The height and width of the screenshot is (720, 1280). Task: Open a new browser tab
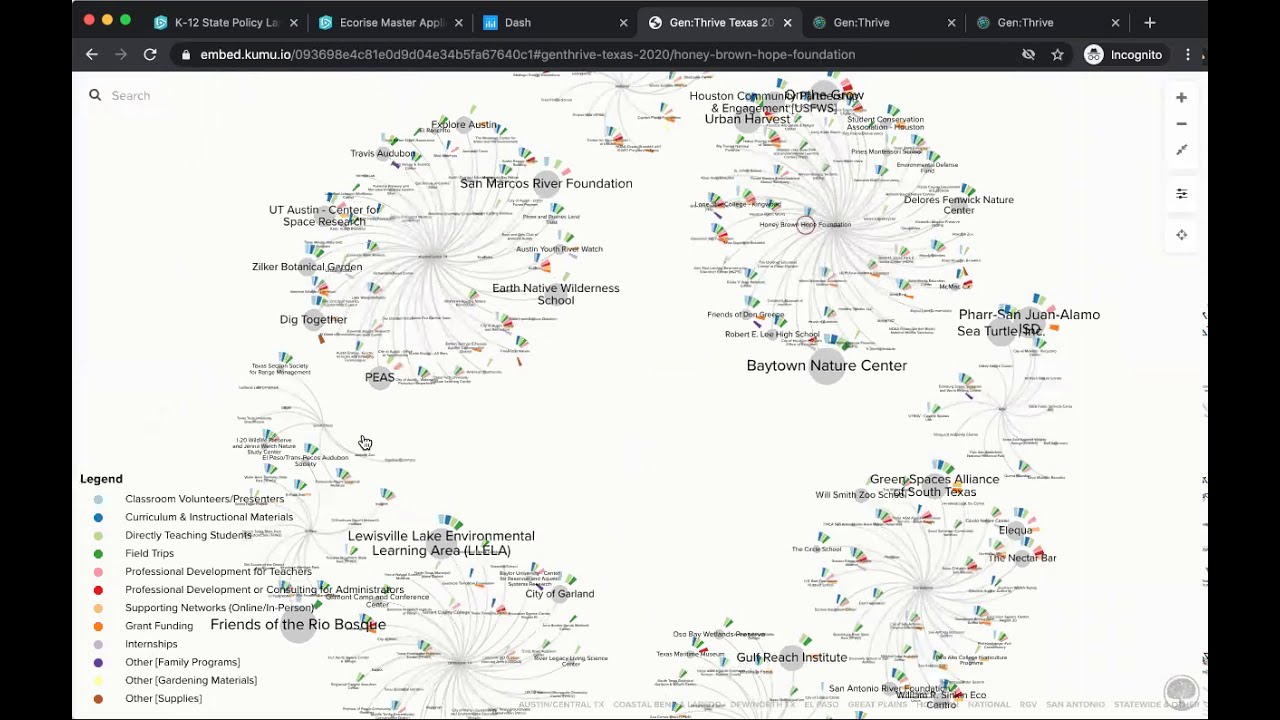[x=1150, y=22]
